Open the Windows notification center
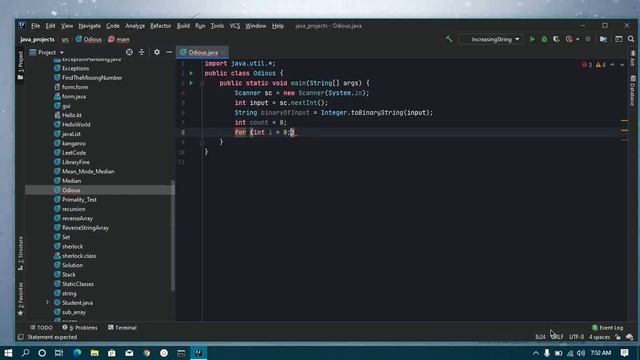The height and width of the screenshot is (360, 640). [624, 353]
